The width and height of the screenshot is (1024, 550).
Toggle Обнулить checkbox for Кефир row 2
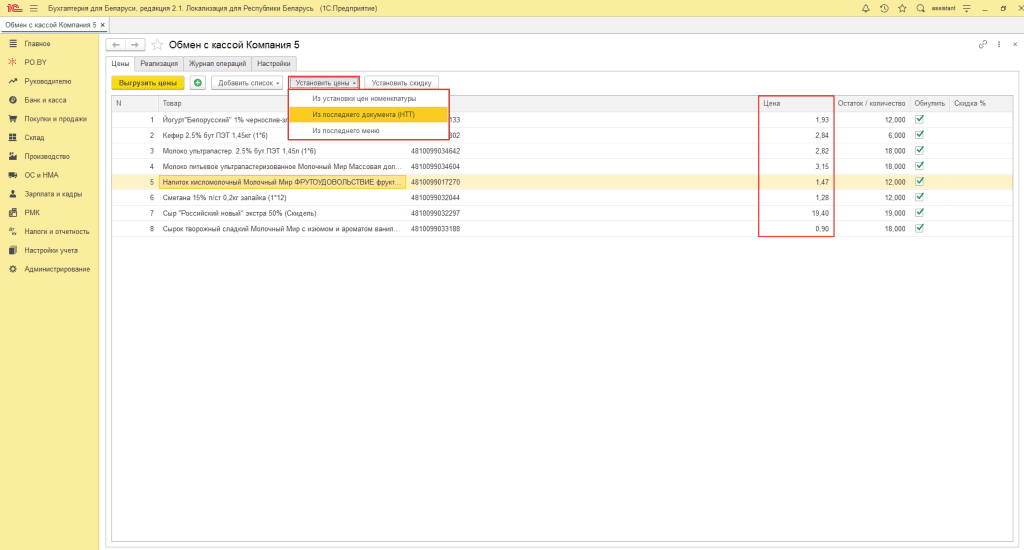[x=920, y=135]
